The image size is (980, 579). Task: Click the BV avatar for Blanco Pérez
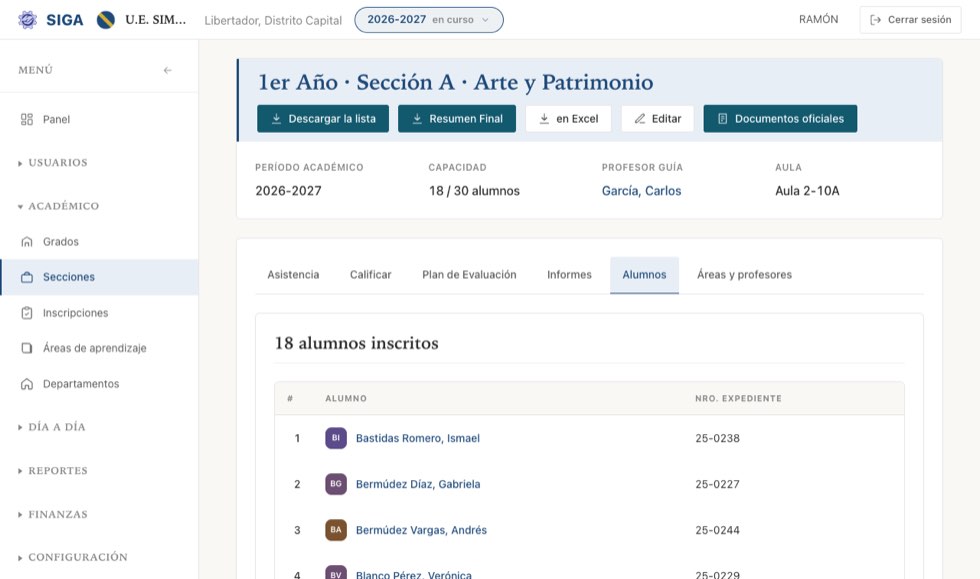(x=336, y=573)
